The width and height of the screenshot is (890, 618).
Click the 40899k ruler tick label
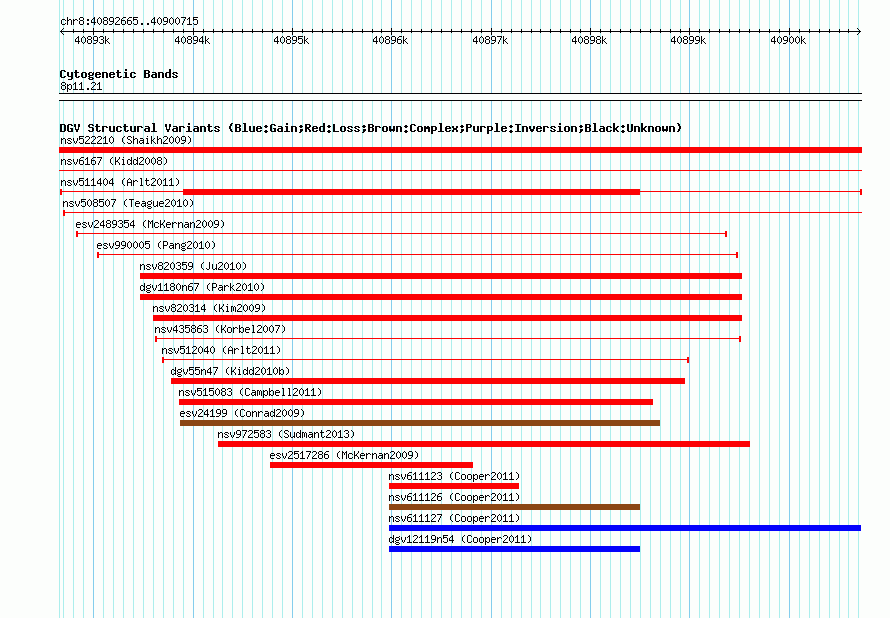tap(688, 40)
